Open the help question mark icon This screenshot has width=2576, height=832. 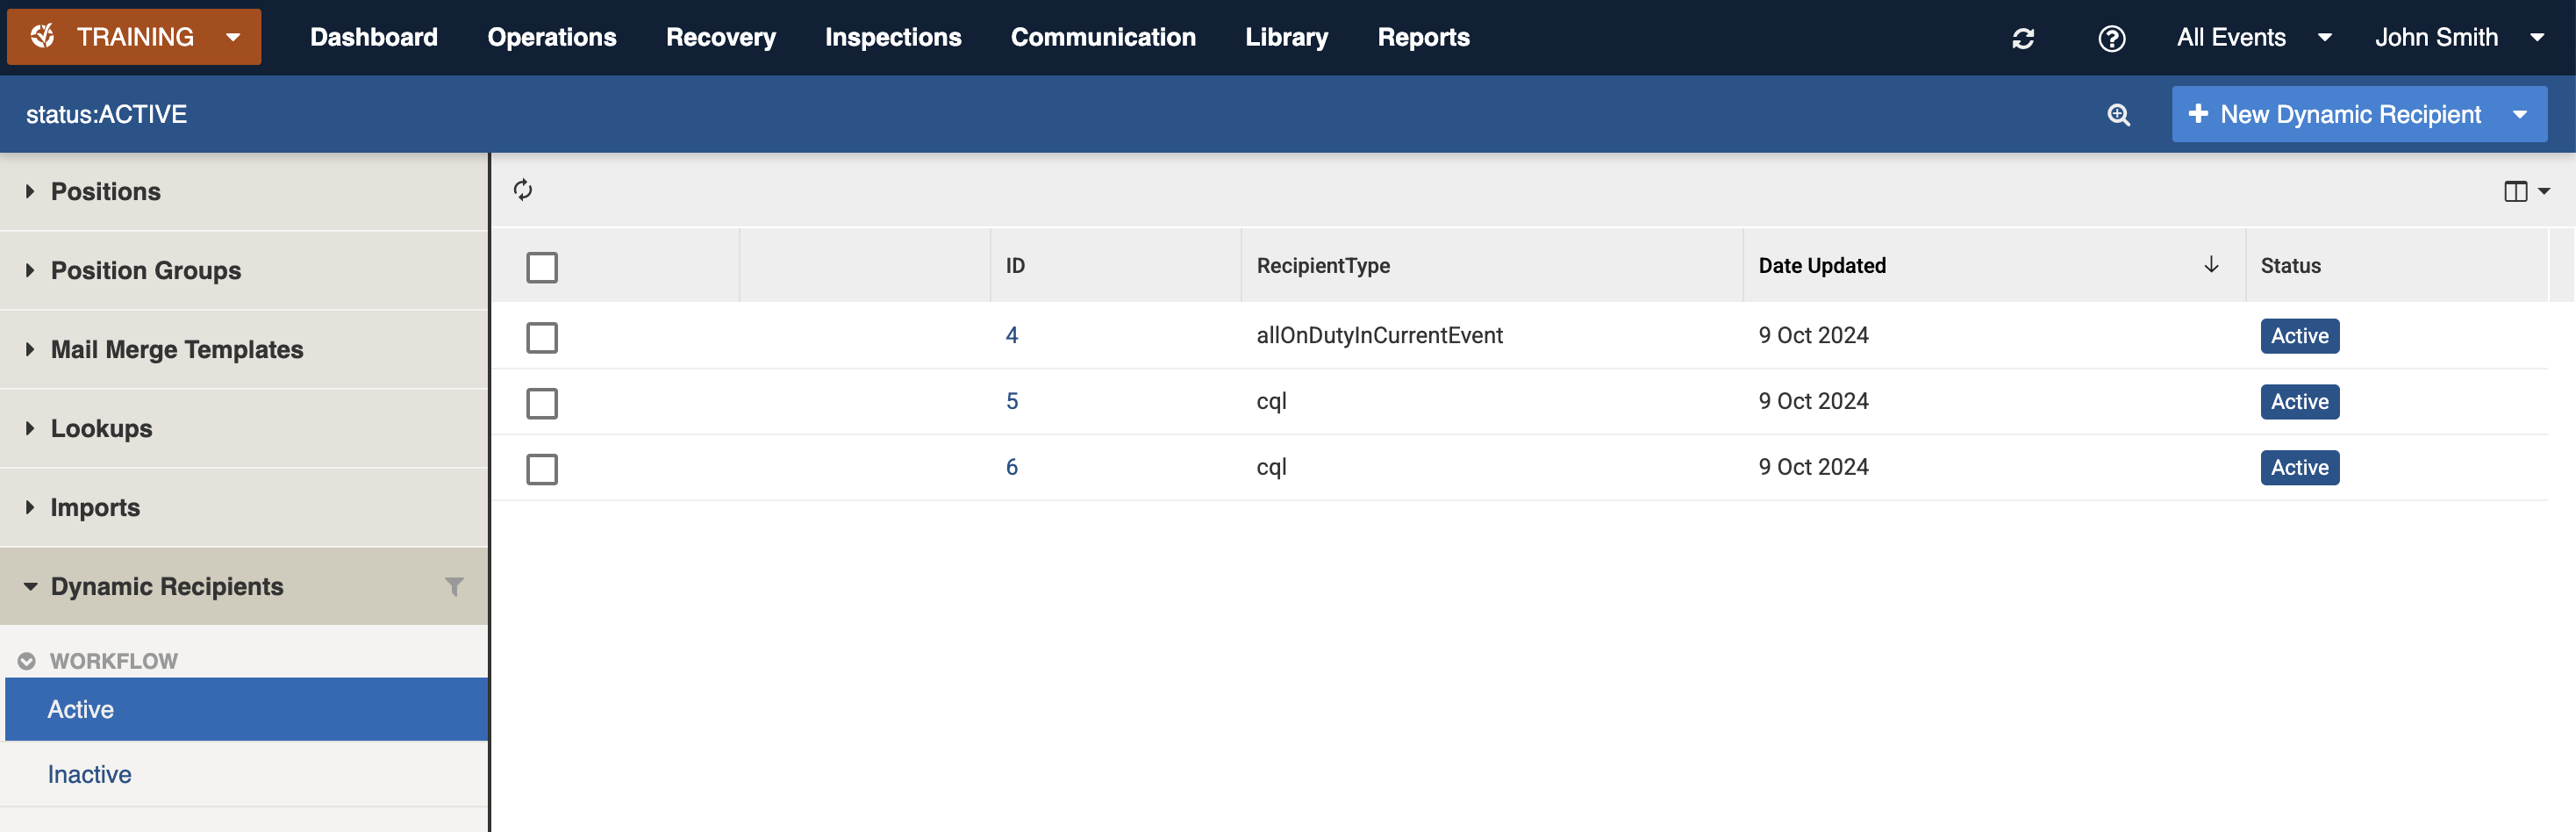[2111, 38]
